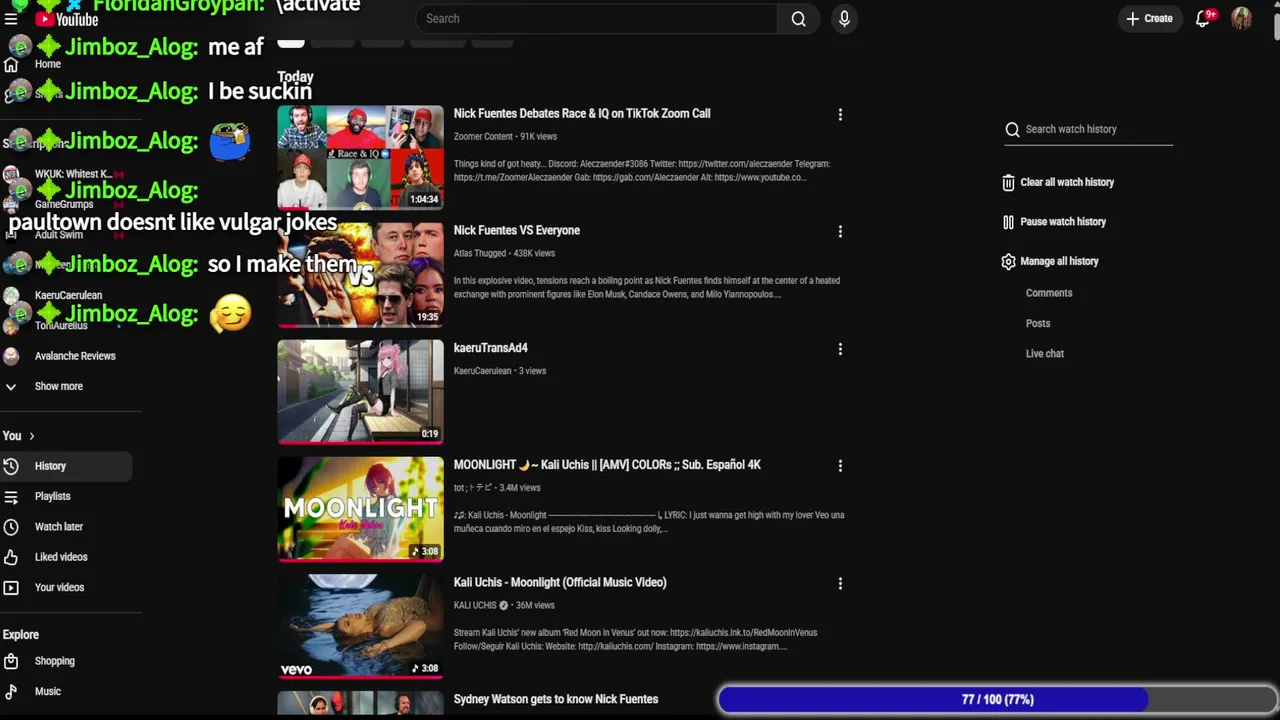This screenshot has width=1280, height=720.
Task: Click the History clock icon
Action: 11,466
